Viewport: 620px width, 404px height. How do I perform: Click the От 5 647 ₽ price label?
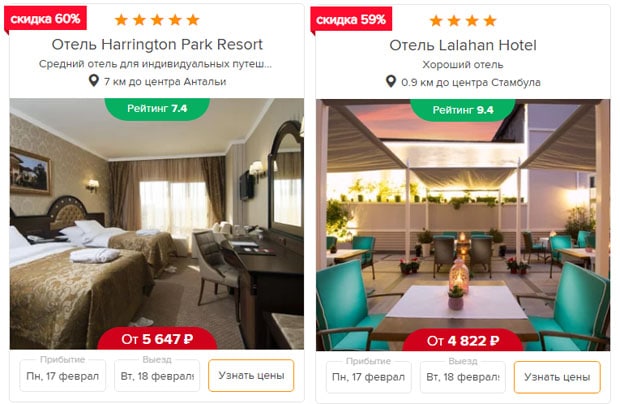(157, 338)
